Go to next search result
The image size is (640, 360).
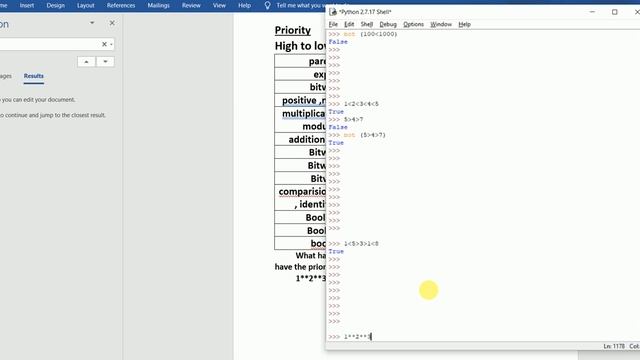tap(105, 62)
